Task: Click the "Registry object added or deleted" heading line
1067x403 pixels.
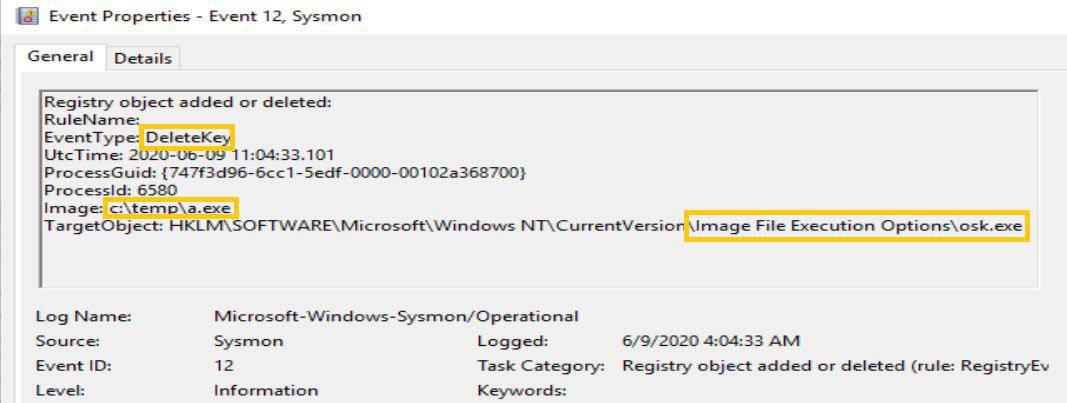Action: coord(187,101)
